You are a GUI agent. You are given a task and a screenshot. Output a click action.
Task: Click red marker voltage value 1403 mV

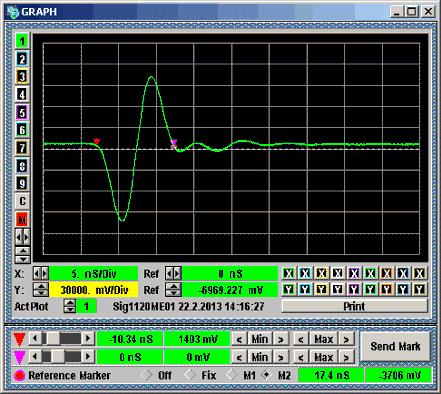[197, 339]
